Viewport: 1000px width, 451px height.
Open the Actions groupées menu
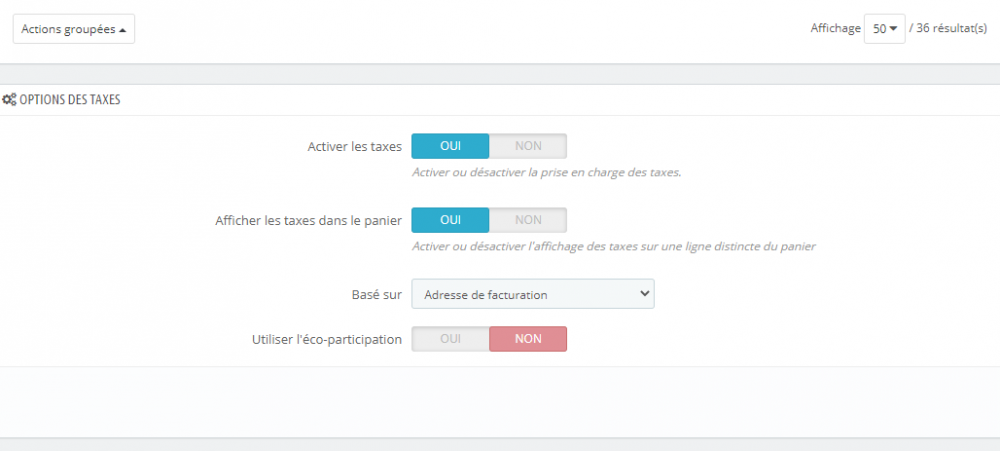pos(74,29)
